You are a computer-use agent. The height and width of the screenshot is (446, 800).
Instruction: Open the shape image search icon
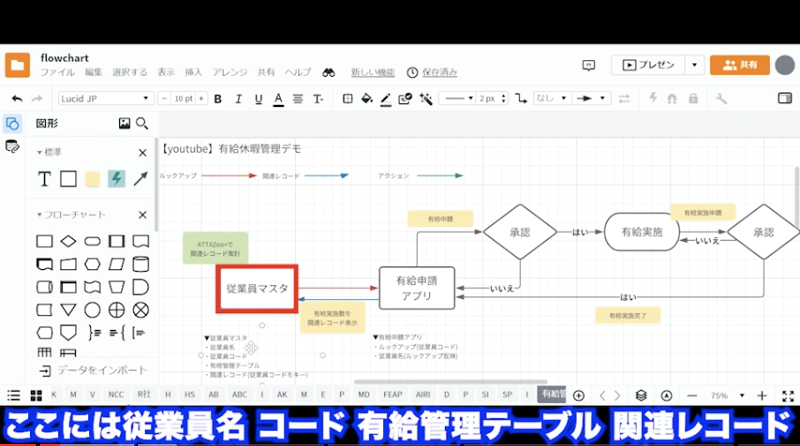124,124
